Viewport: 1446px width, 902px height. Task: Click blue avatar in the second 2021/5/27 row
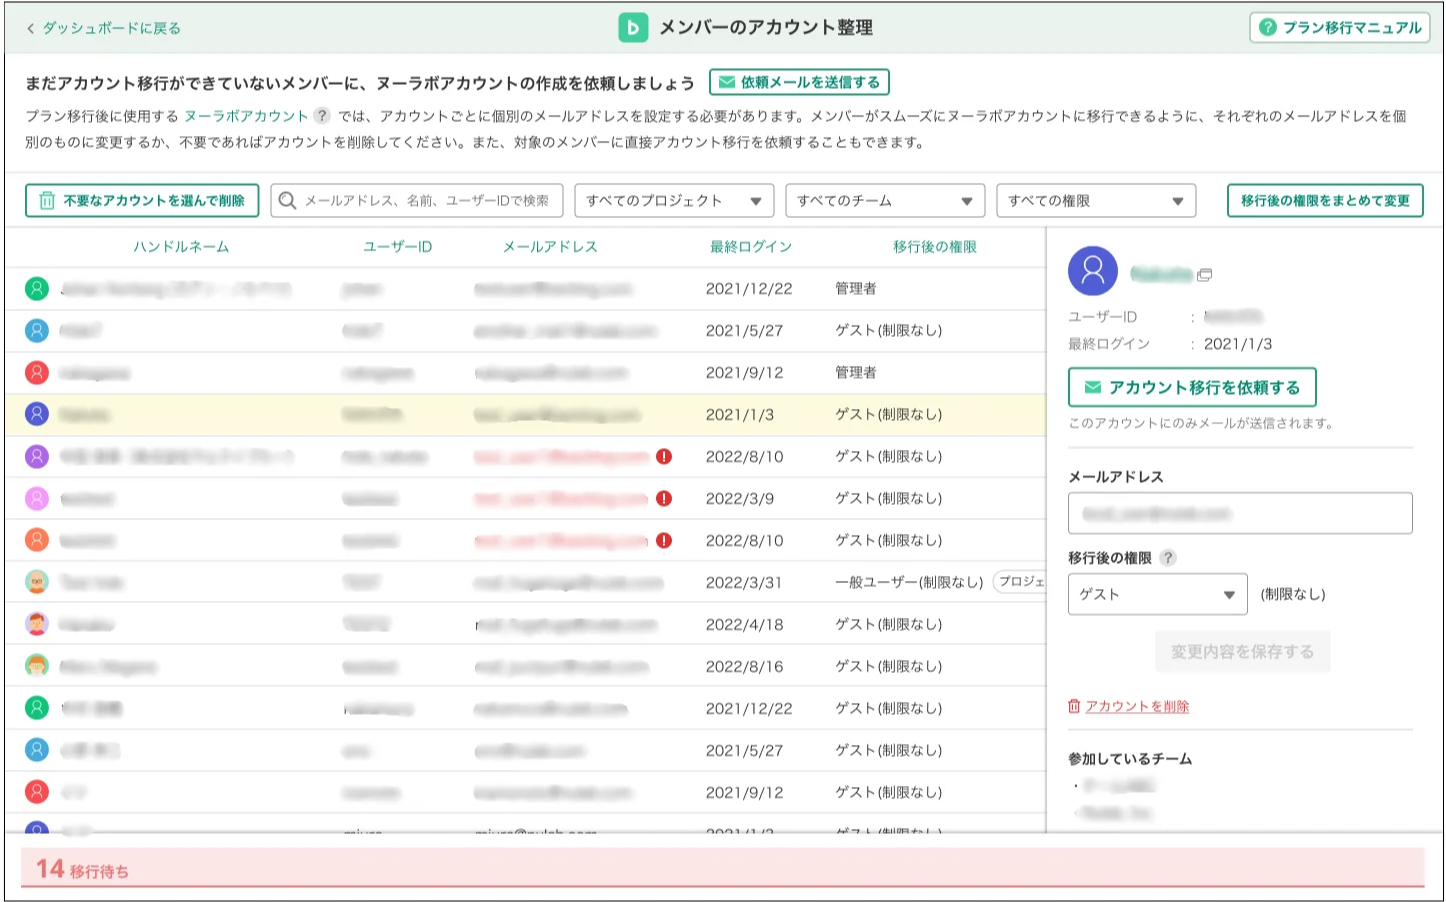click(x=37, y=751)
